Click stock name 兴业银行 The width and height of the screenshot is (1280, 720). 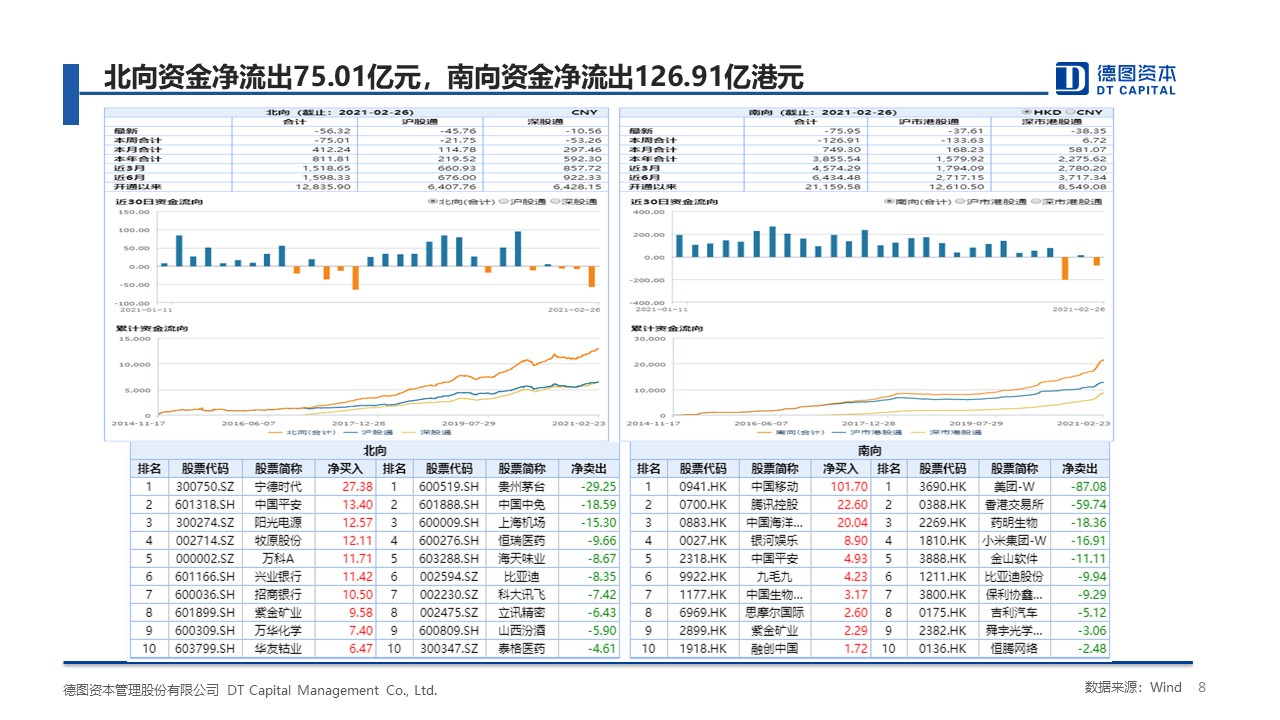(x=278, y=577)
